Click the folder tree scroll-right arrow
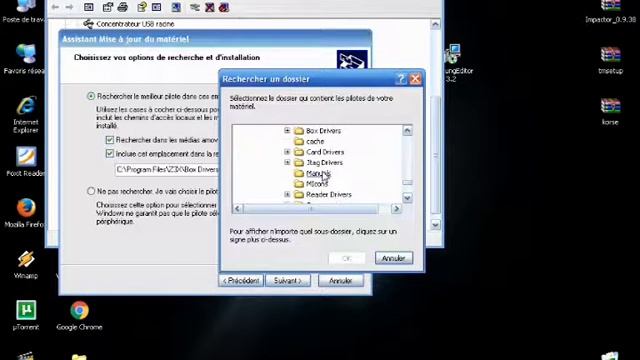The height and width of the screenshot is (360, 640). [x=396, y=209]
